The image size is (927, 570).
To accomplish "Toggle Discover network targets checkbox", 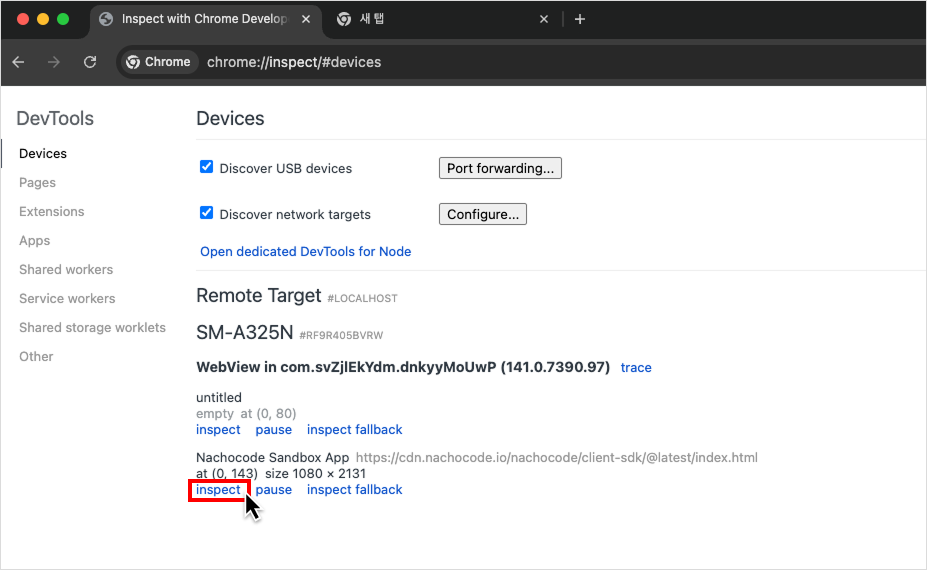I will tap(207, 213).
